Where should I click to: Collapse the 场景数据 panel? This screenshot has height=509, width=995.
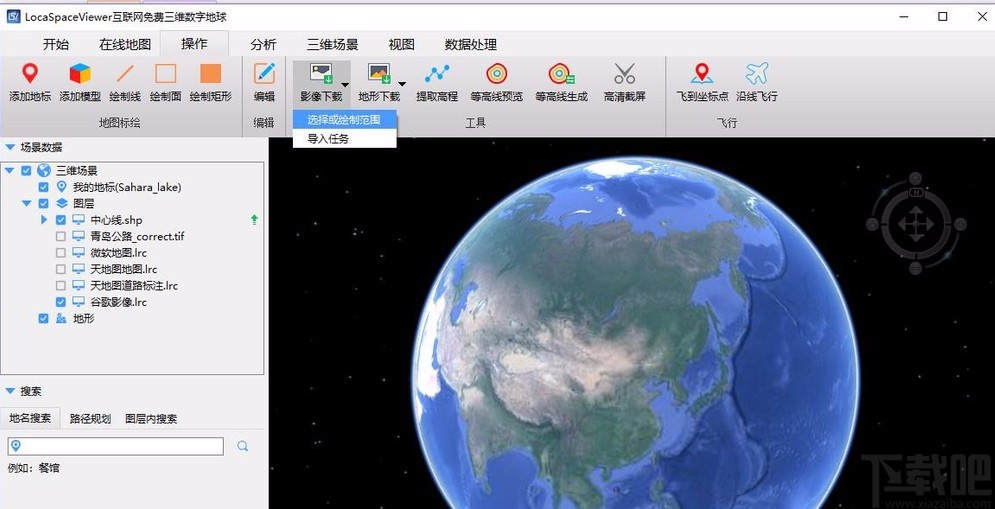(10, 147)
